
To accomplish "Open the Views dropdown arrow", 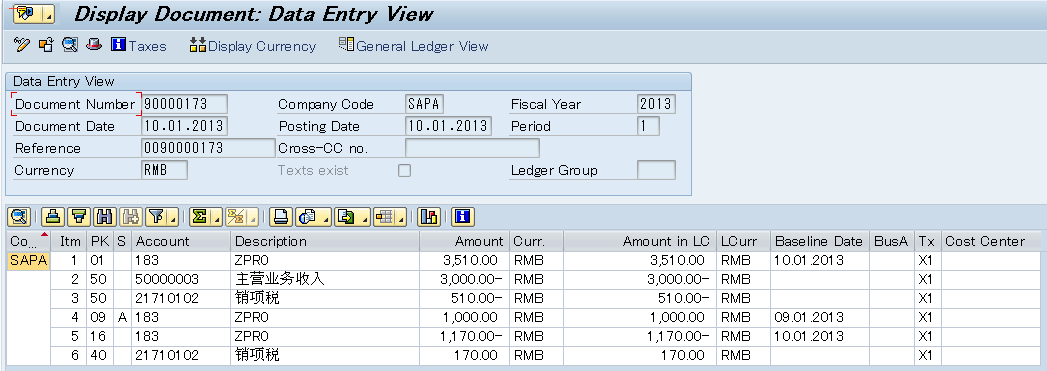I will pyautogui.click(x=325, y=218).
